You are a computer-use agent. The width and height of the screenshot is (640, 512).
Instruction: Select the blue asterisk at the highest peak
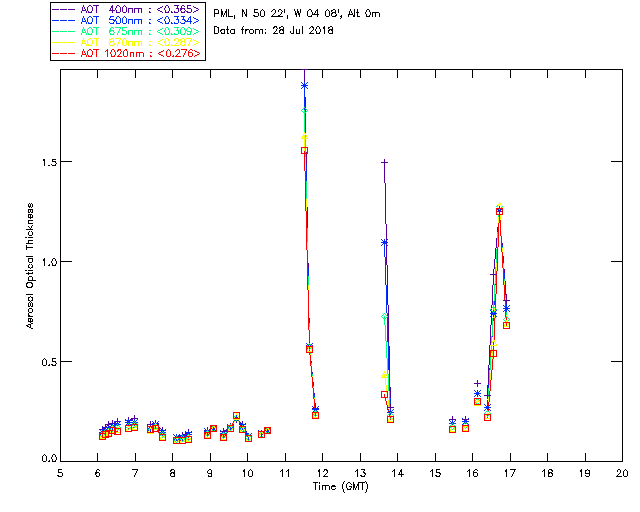(304, 86)
